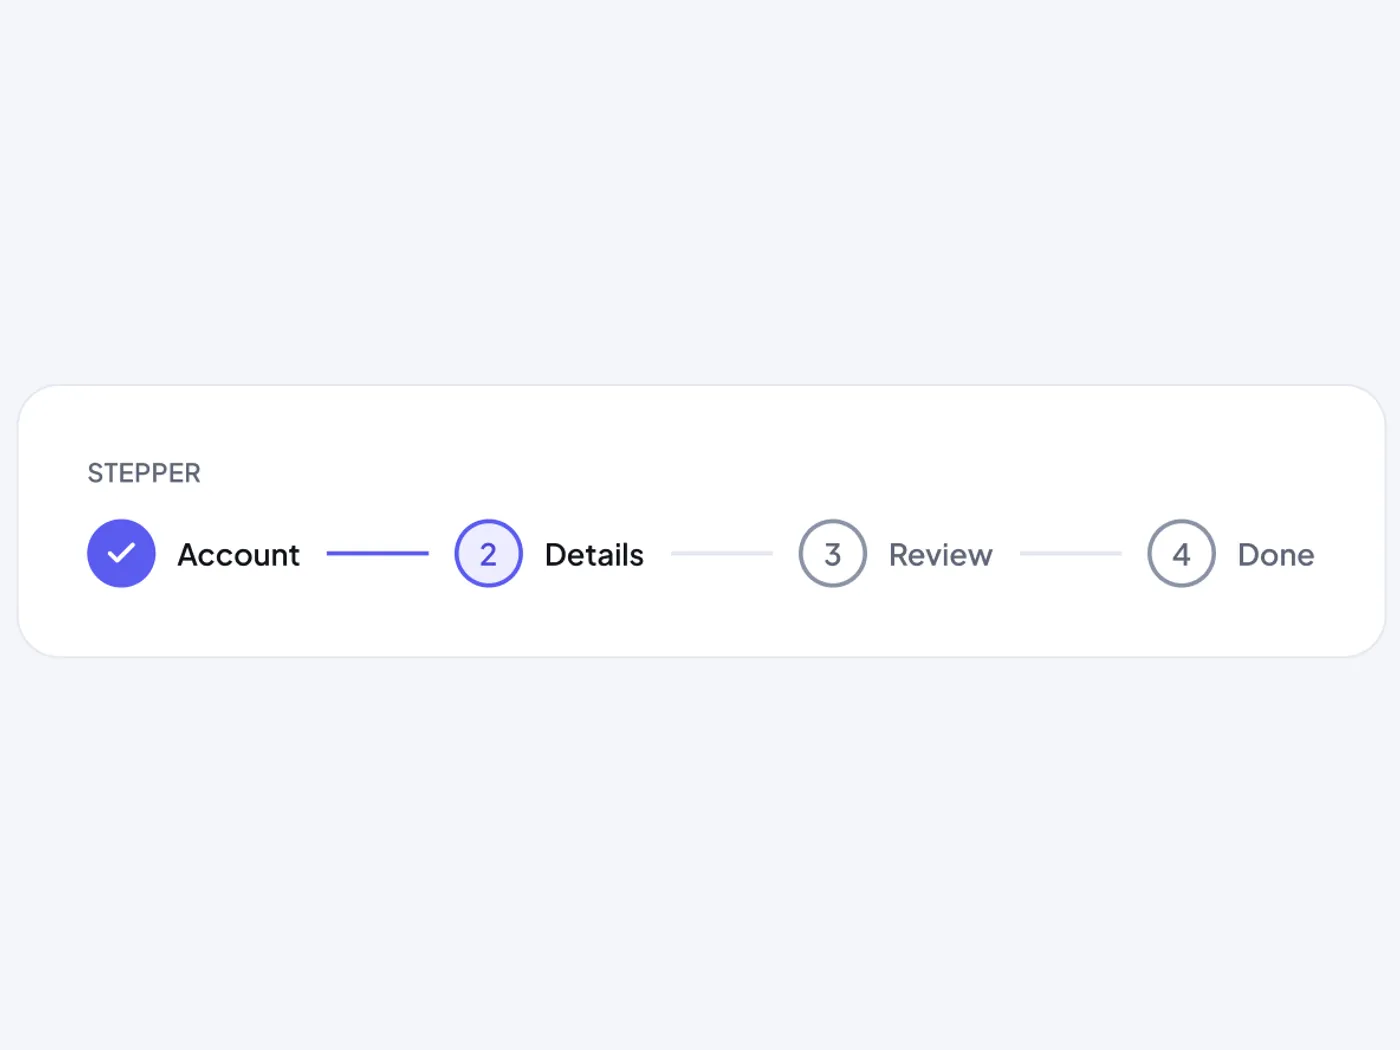Select the step 2 numbered circle
Image resolution: width=1400 pixels, height=1050 pixels.
488,553
